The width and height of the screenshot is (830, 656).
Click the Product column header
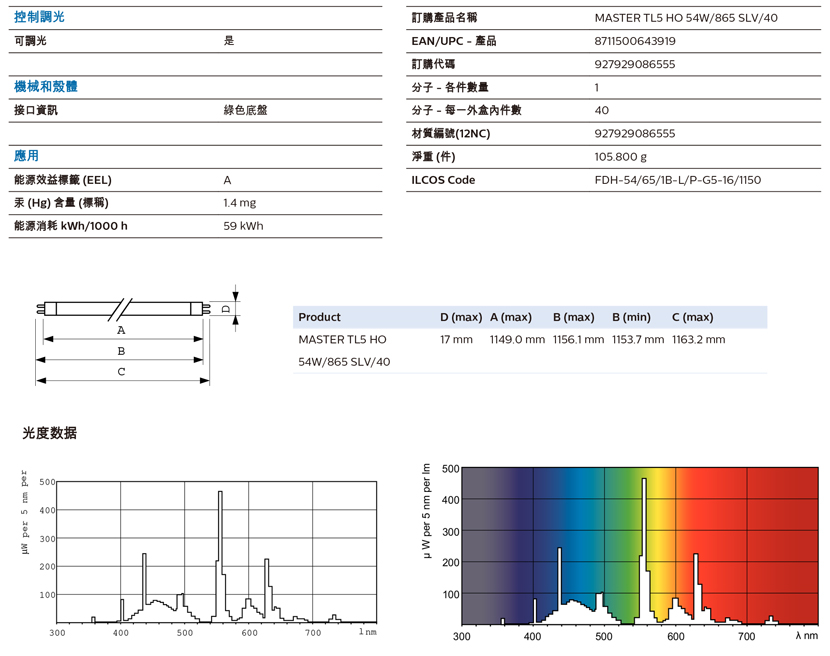pos(319,317)
